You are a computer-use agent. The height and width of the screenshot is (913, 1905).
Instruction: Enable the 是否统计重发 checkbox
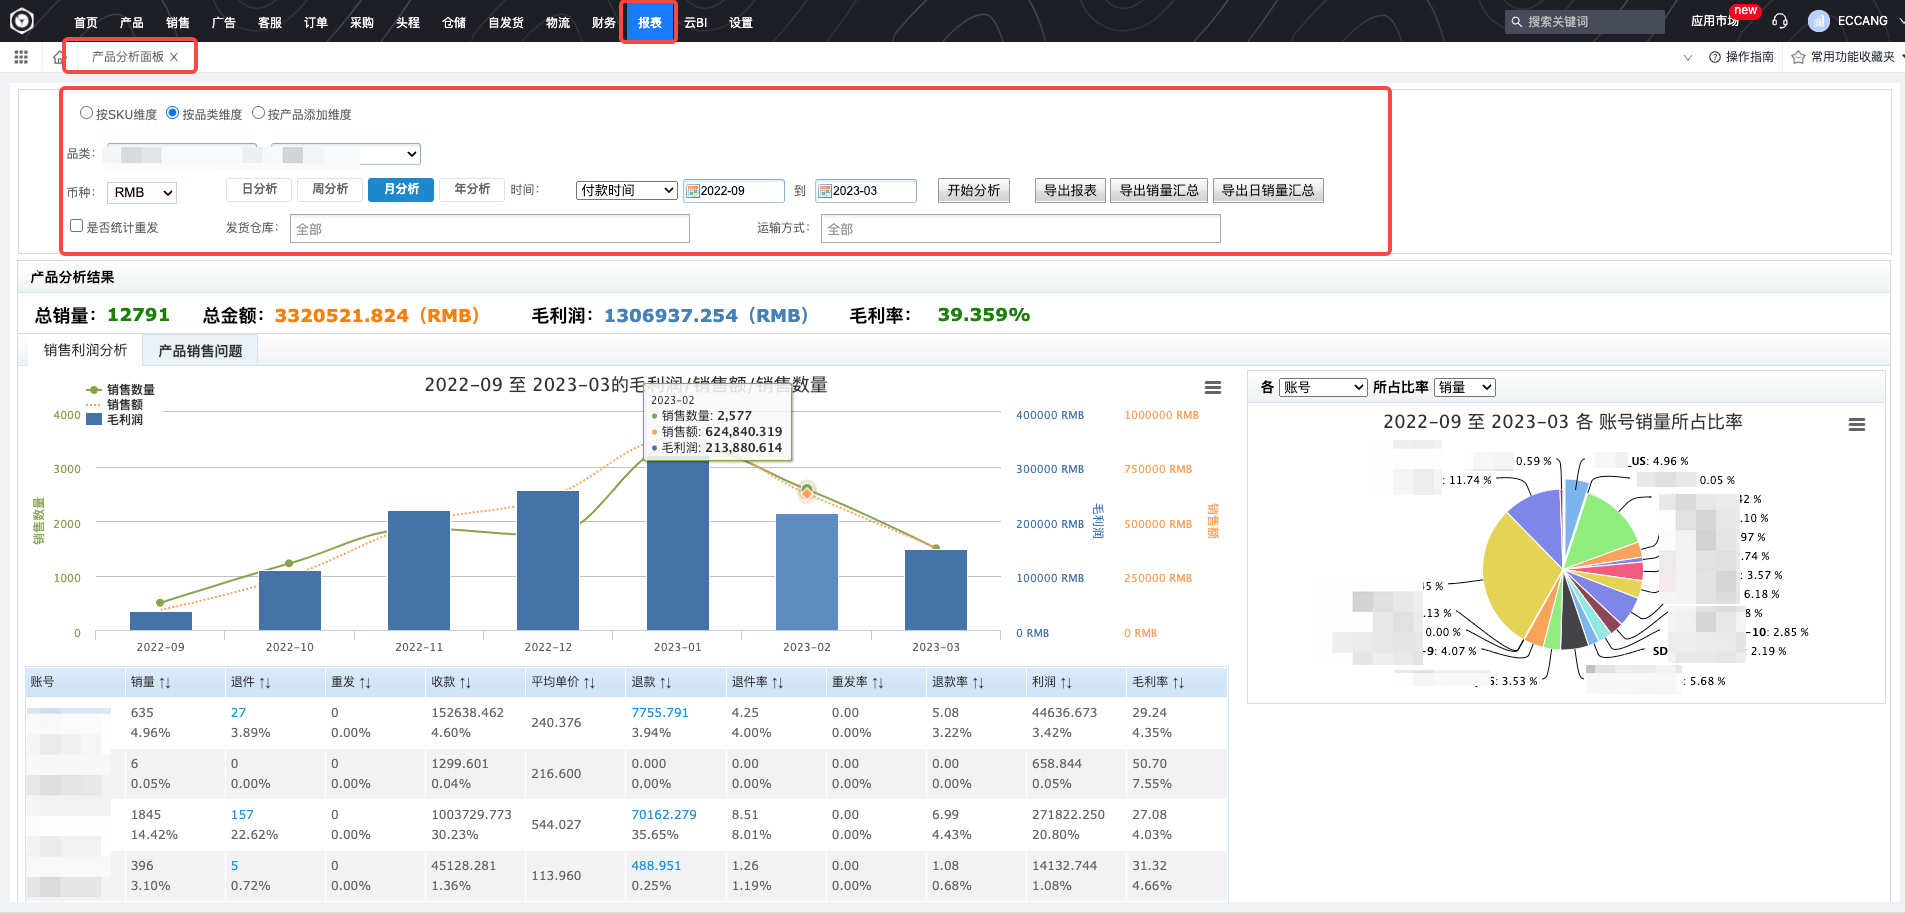point(77,226)
